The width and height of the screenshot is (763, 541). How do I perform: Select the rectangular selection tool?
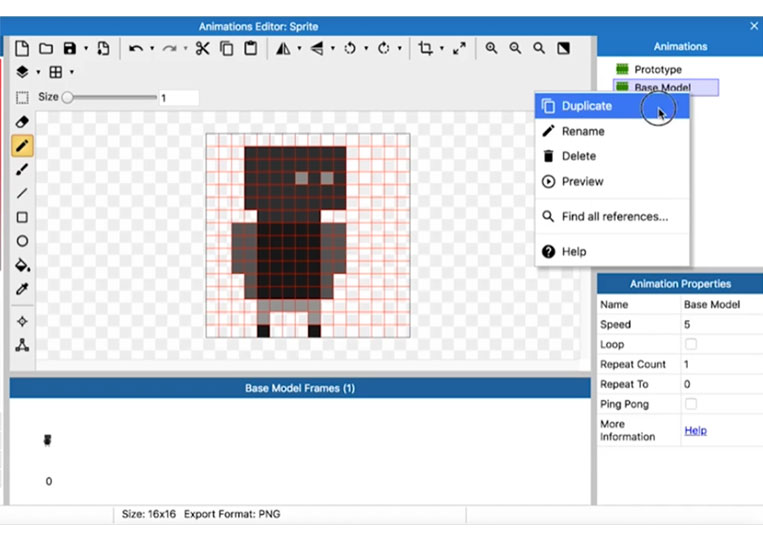pyautogui.click(x=22, y=98)
